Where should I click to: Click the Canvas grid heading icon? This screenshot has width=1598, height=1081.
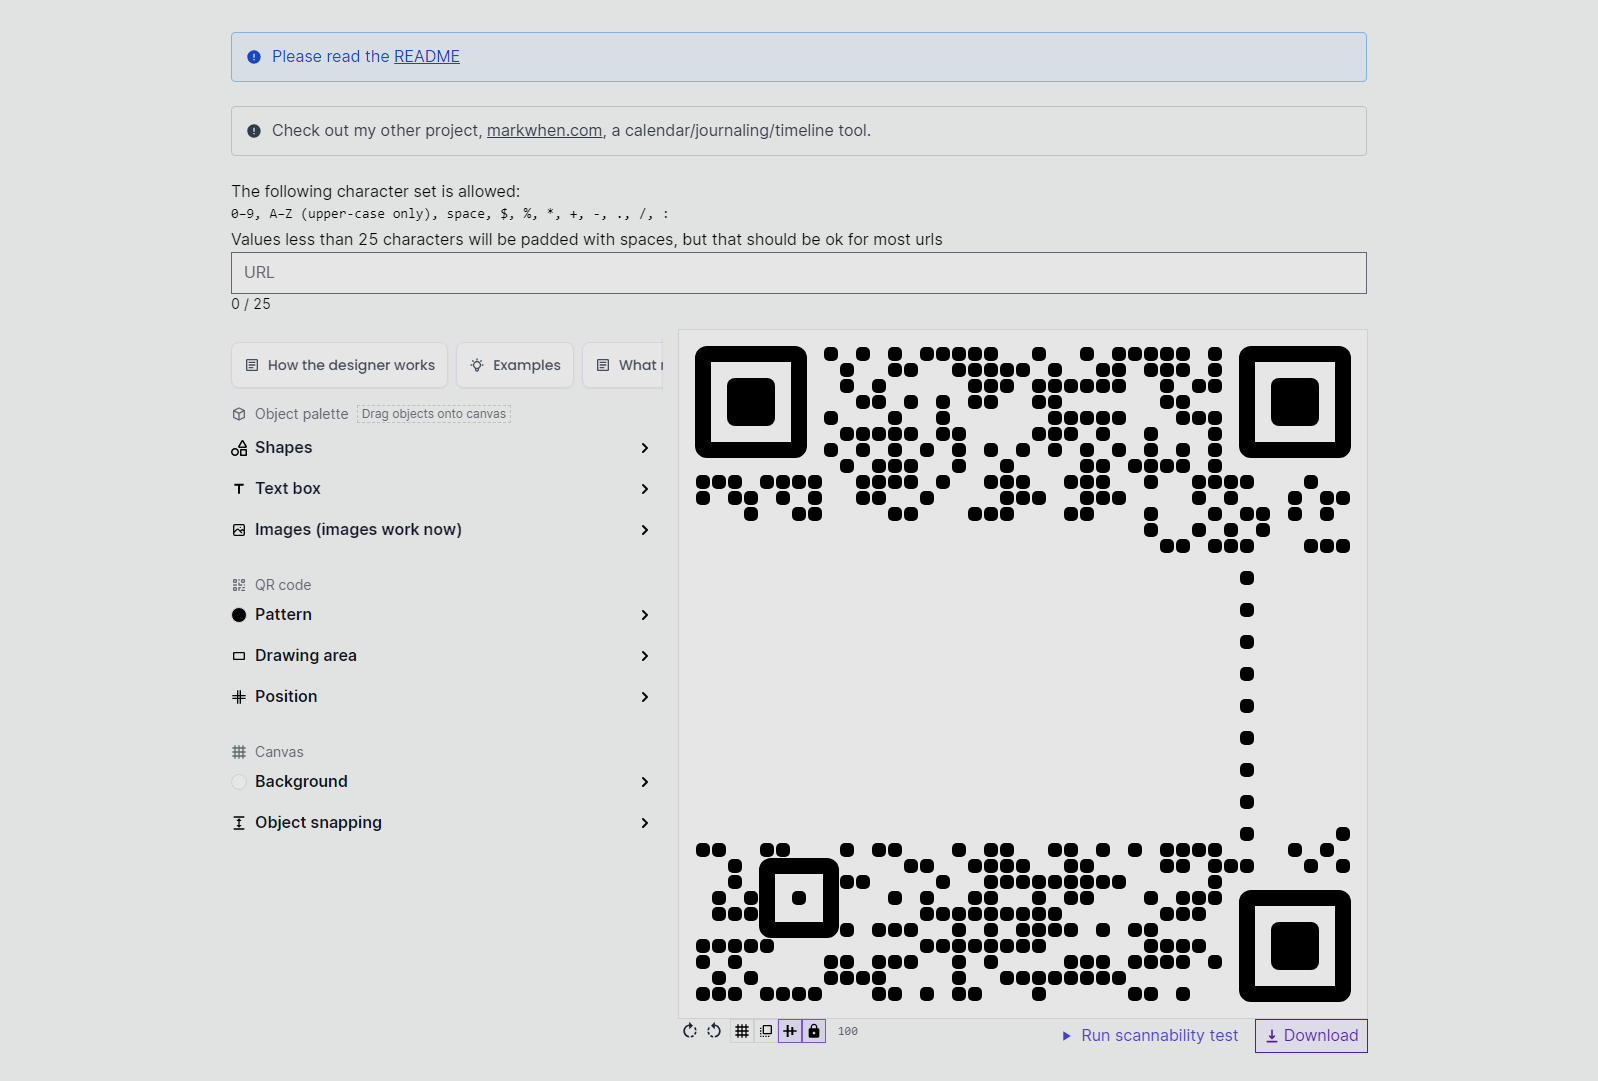pyautogui.click(x=239, y=752)
